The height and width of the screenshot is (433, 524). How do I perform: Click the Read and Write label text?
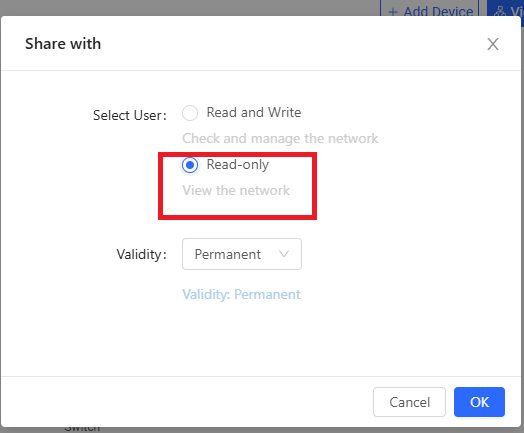coord(254,112)
